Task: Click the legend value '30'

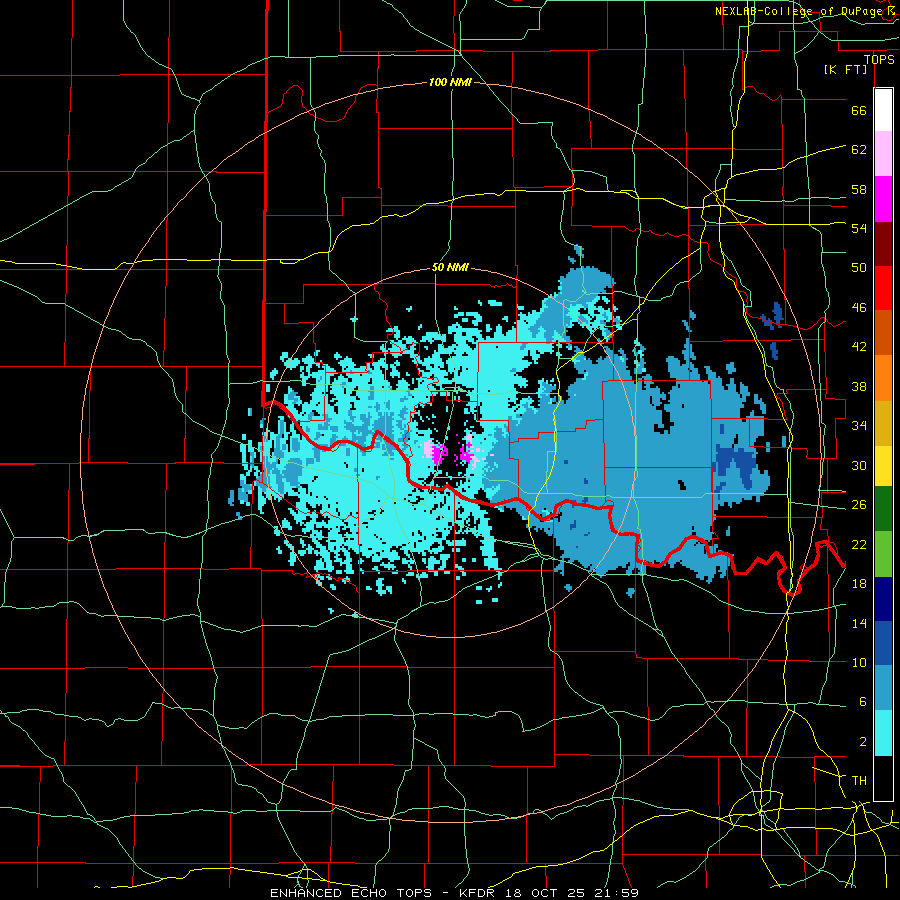Action: point(859,465)
